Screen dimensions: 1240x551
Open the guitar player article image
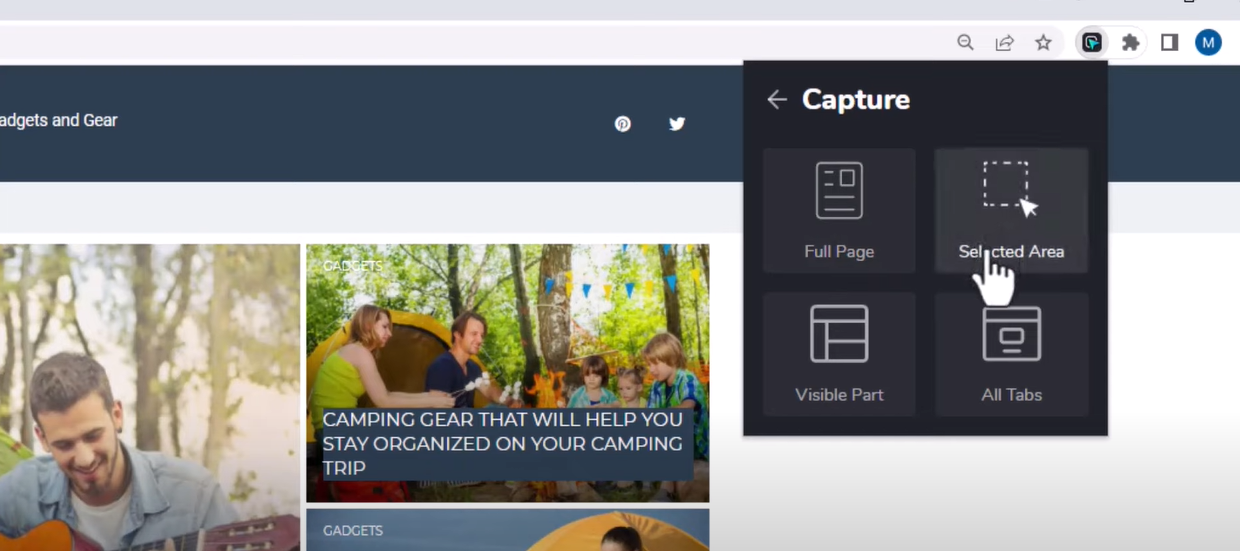150,397
